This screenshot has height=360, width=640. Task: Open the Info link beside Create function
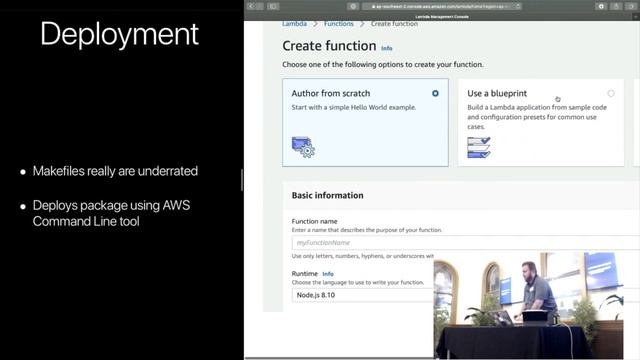tap(387, 48)
